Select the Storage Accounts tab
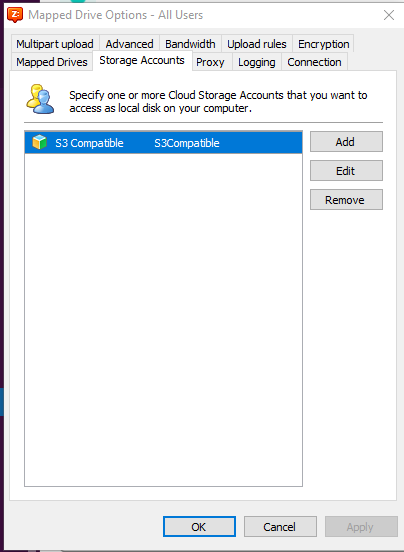This screenshot has height=552, width=404. tap(142, 61)
